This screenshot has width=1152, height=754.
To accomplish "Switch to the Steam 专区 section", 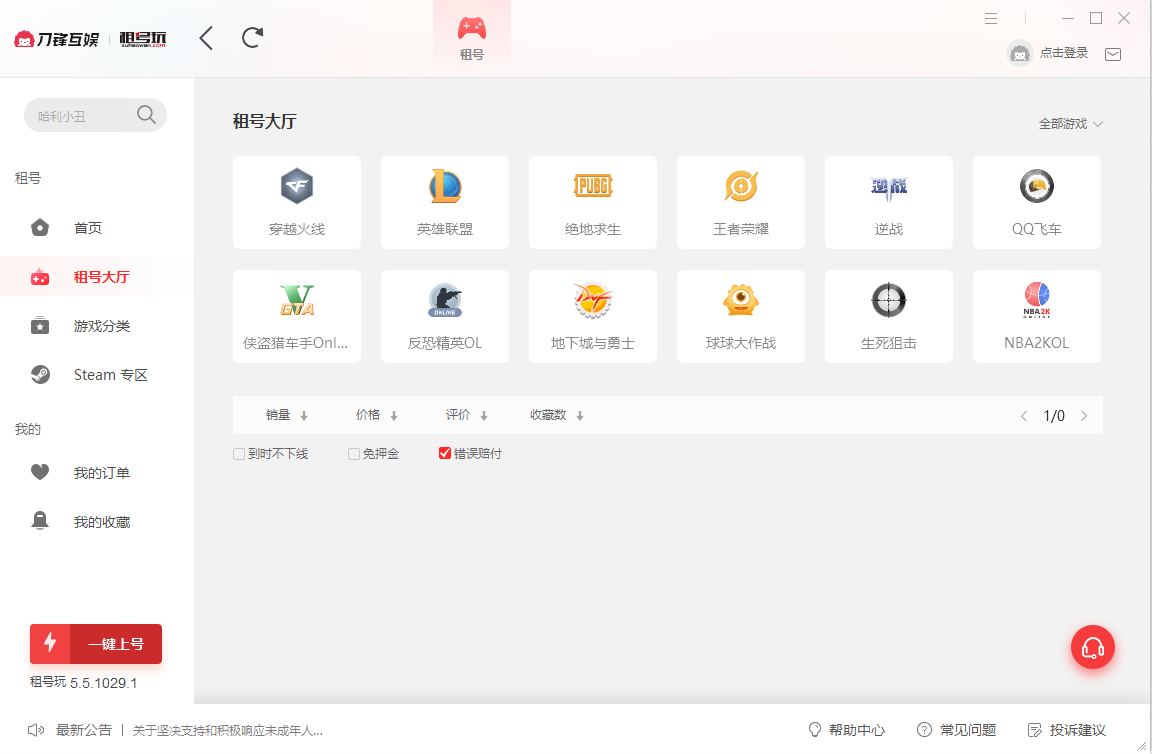I will 110,374.
